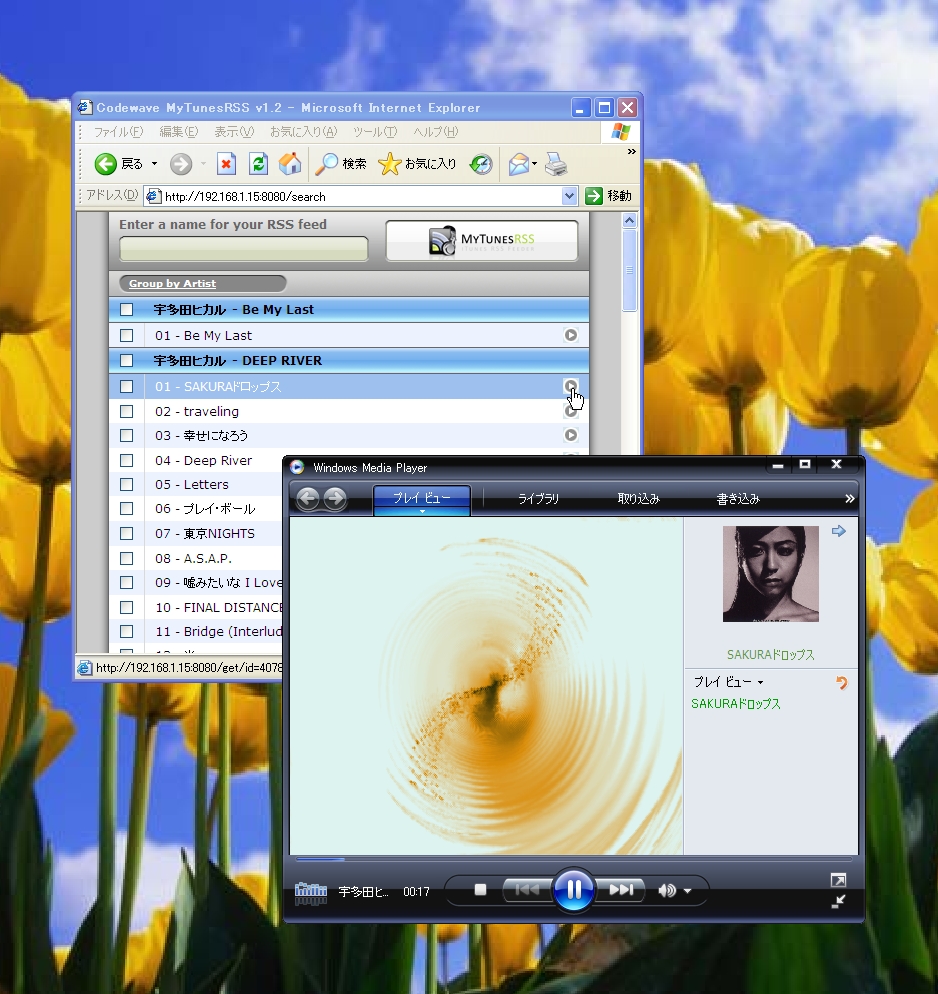Check the 宇多田ヒカル - DEEP RIVER album checkbox
Screen dimensions: 938x994
point(127,360)
